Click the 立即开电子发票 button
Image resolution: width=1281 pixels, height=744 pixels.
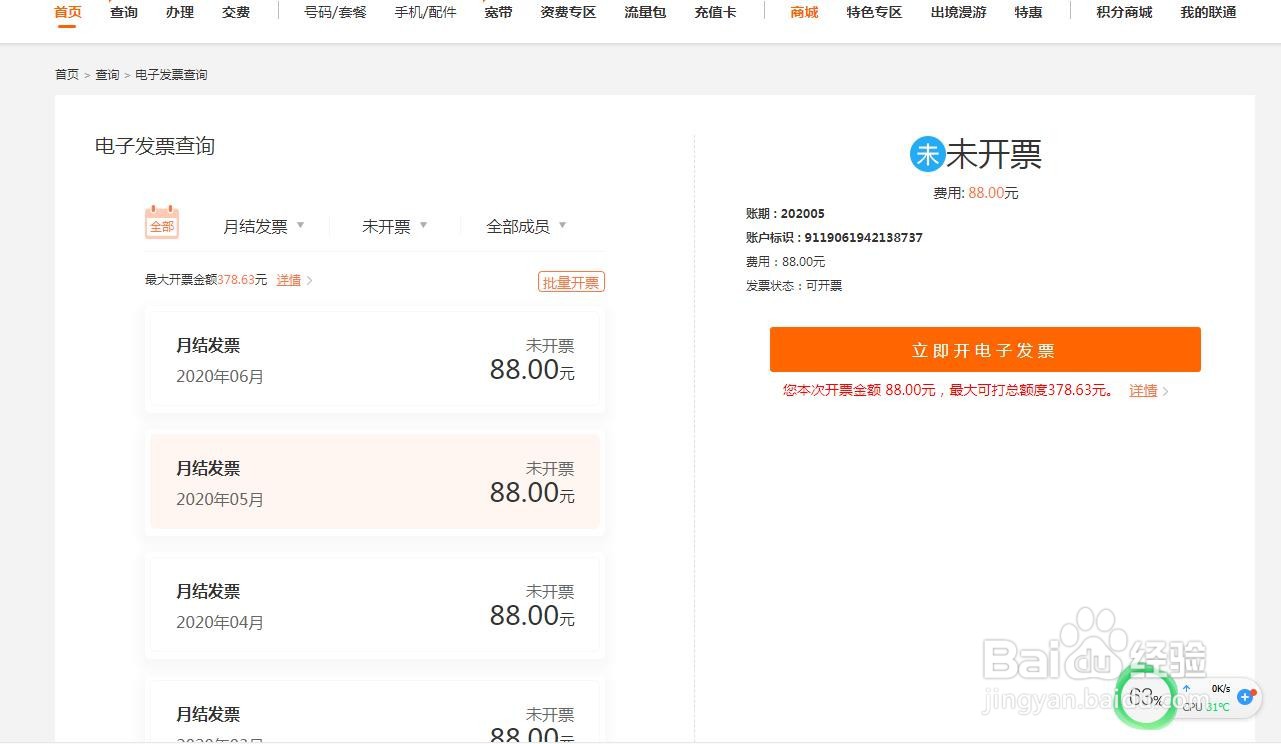985,349
